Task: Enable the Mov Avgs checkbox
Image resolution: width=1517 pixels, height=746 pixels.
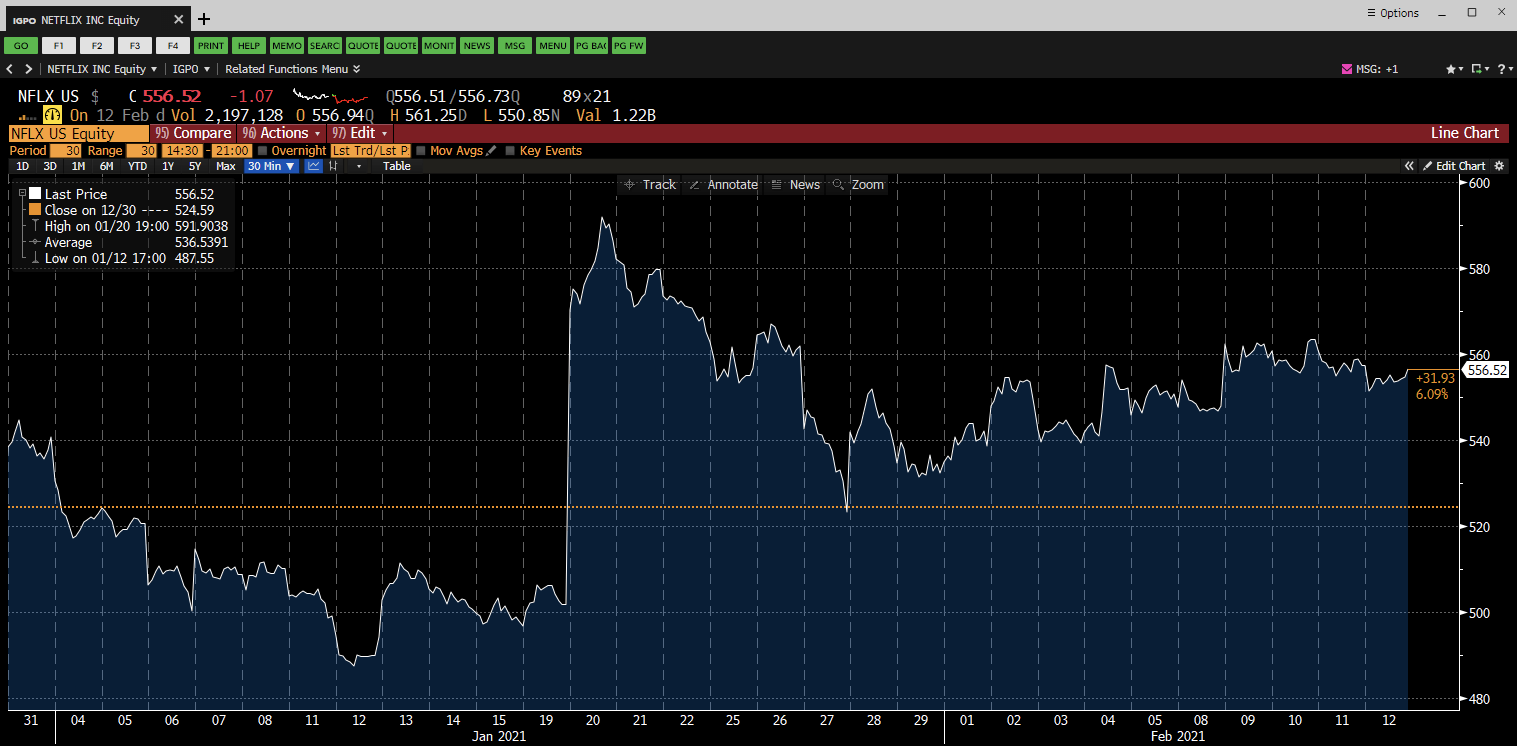Action: [x=421, y=151]
